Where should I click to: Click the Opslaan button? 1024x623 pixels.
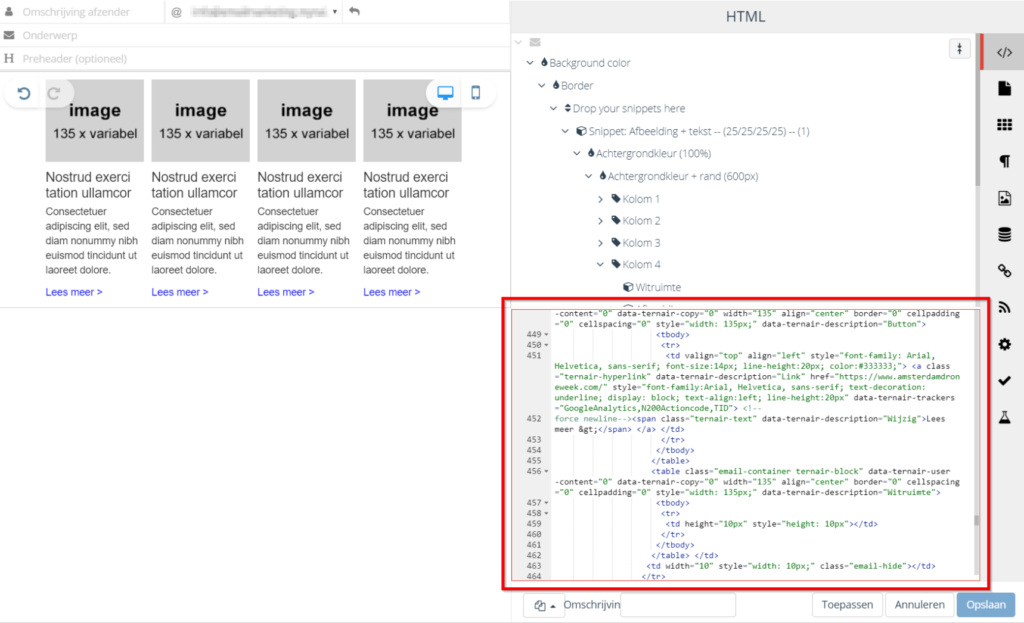pos(985,605)
